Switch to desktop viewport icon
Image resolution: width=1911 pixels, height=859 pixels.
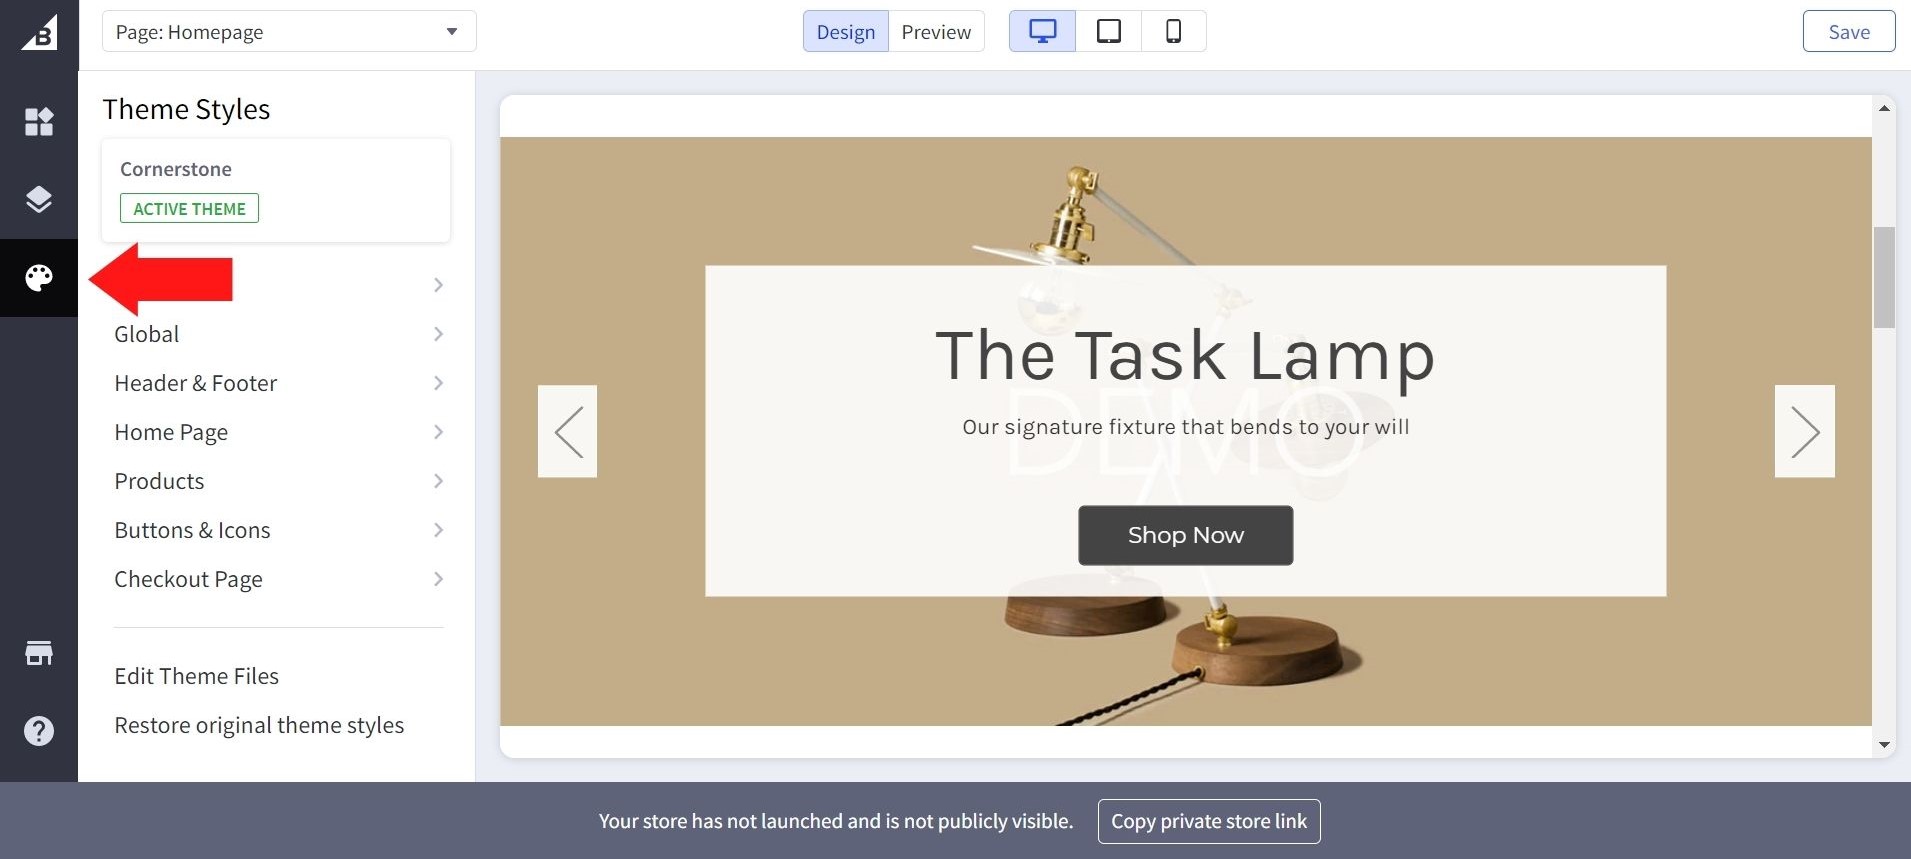[x=1042, y=31]
